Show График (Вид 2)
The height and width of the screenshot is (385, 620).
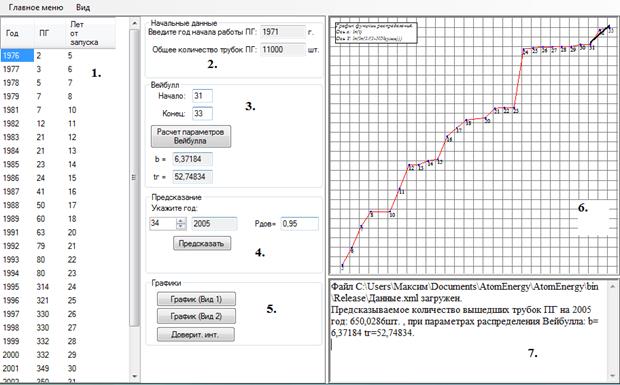coord(197,316)
